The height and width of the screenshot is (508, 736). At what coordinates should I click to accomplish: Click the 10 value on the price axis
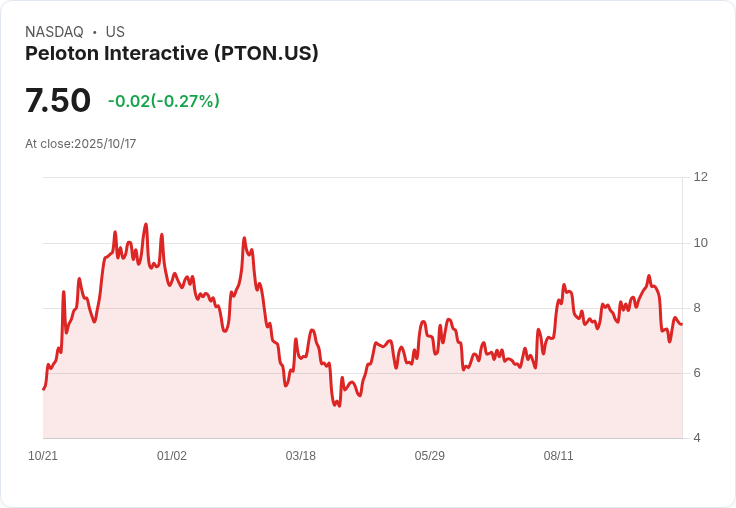coord(700,243)
